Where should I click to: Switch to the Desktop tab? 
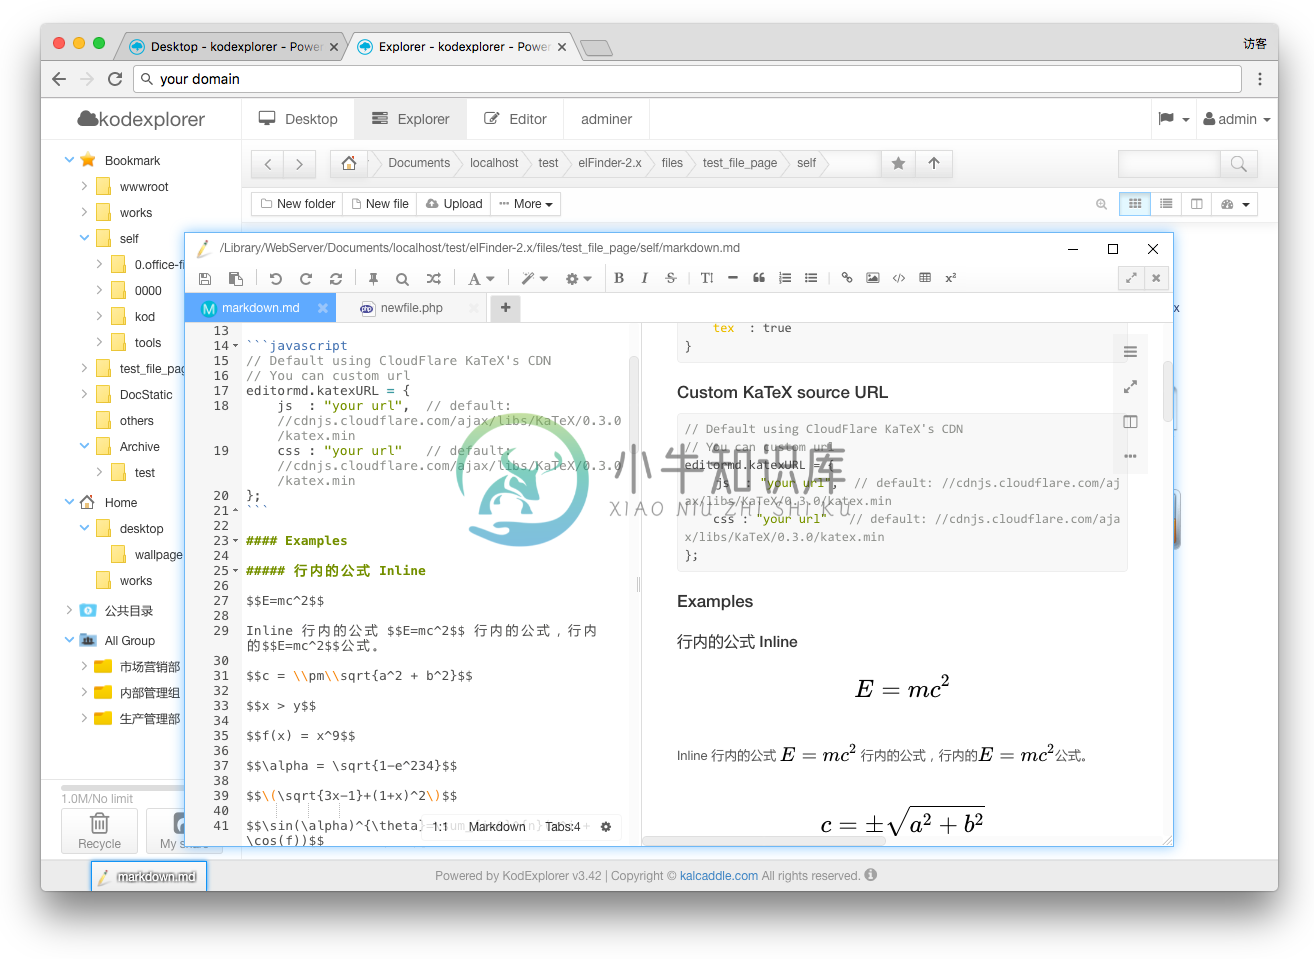298,119
